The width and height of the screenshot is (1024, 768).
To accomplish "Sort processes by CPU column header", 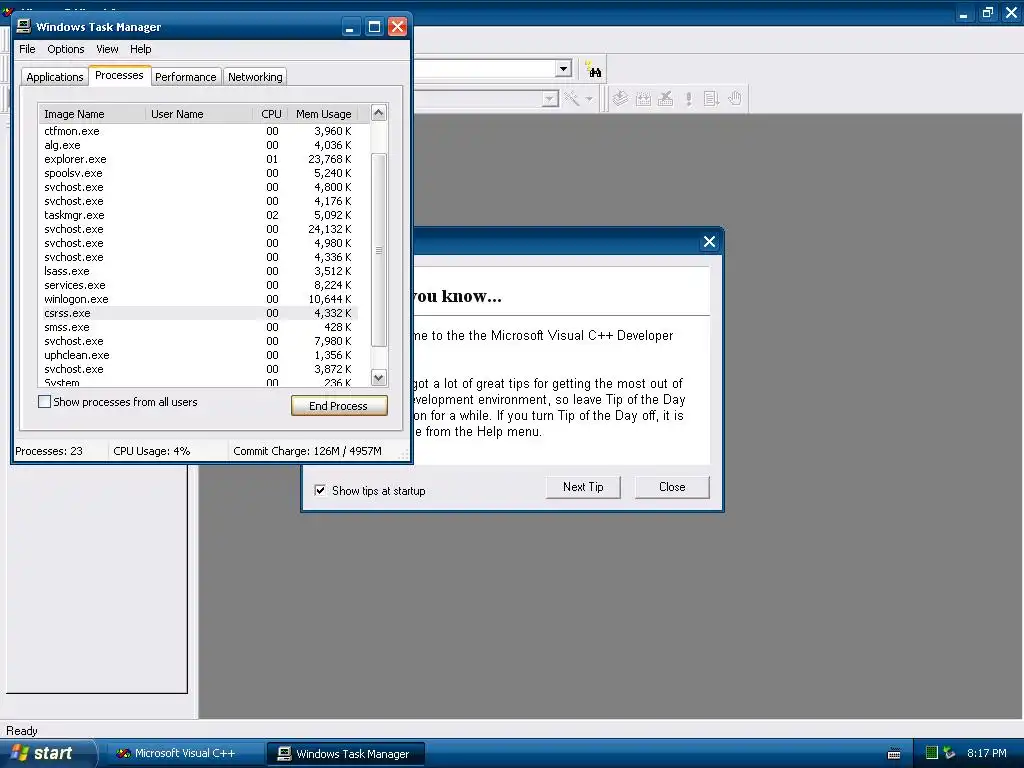I will pyautogui.click(x=270, y=114).
